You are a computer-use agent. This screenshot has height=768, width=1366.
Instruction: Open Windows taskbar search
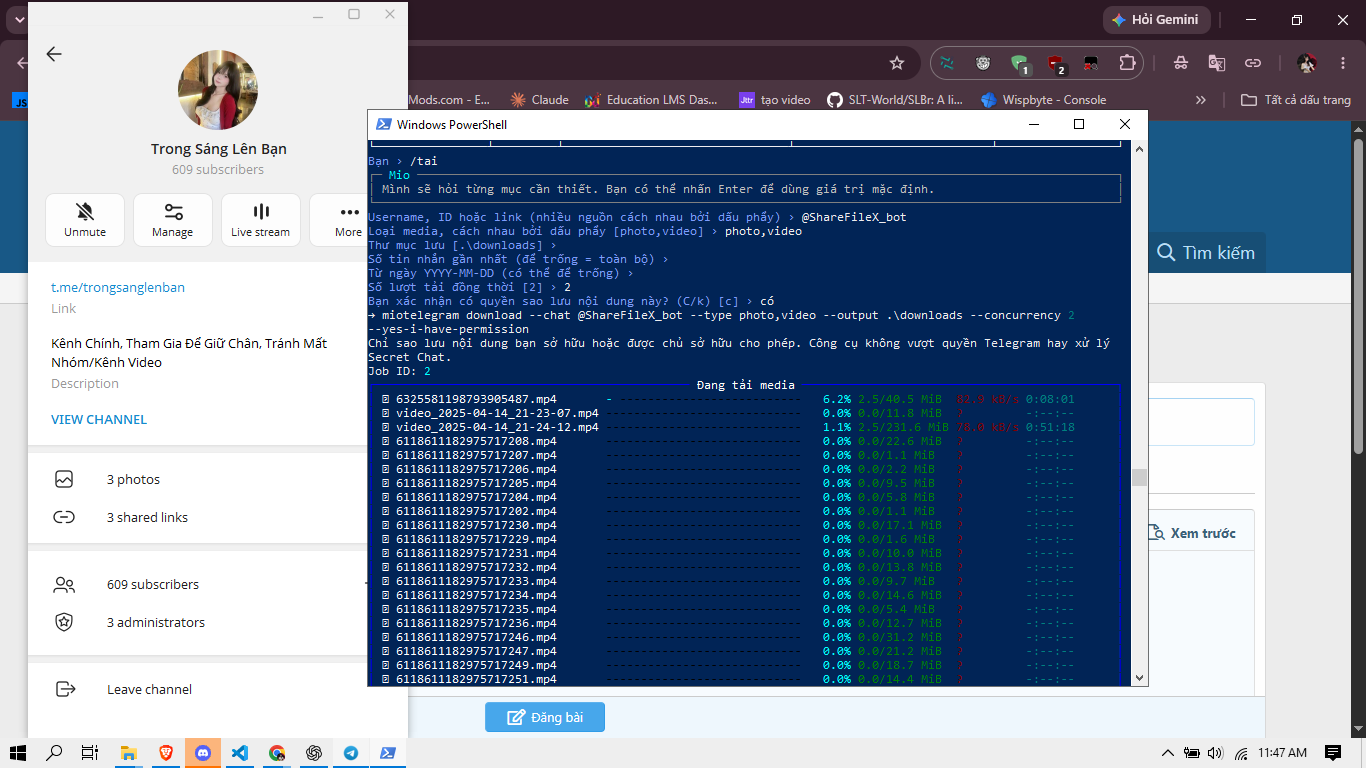54,752
